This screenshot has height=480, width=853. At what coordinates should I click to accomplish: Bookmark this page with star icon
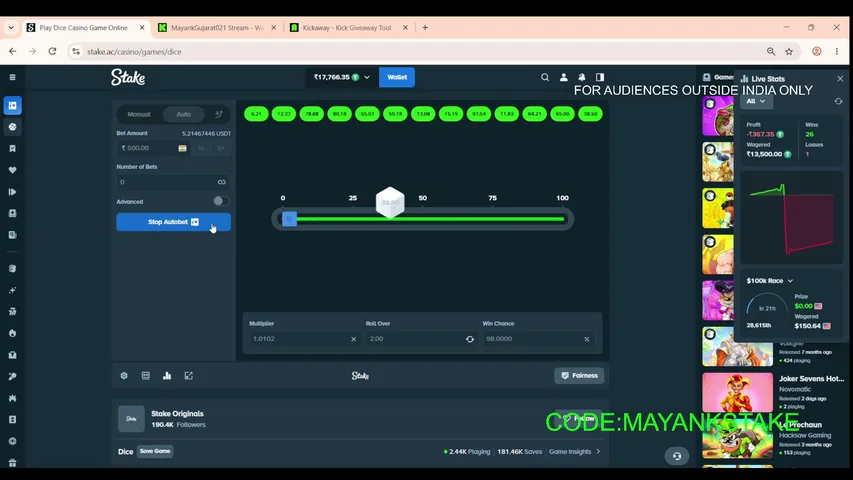[789, 51]
